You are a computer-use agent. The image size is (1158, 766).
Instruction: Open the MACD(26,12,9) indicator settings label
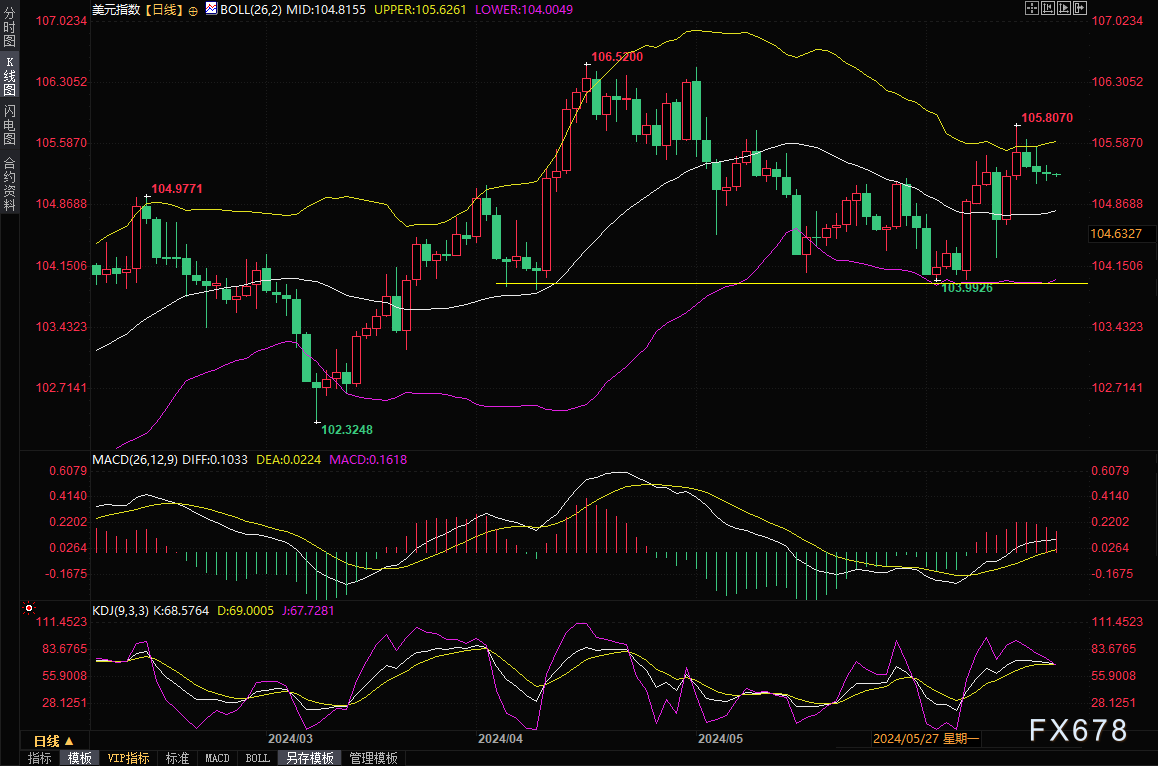(x=136, y=459)
